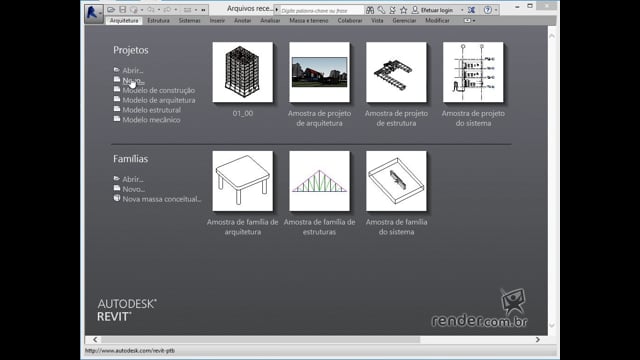Click icon beside Famílias Novo
640x360 pixels.
tap(117, 188)
